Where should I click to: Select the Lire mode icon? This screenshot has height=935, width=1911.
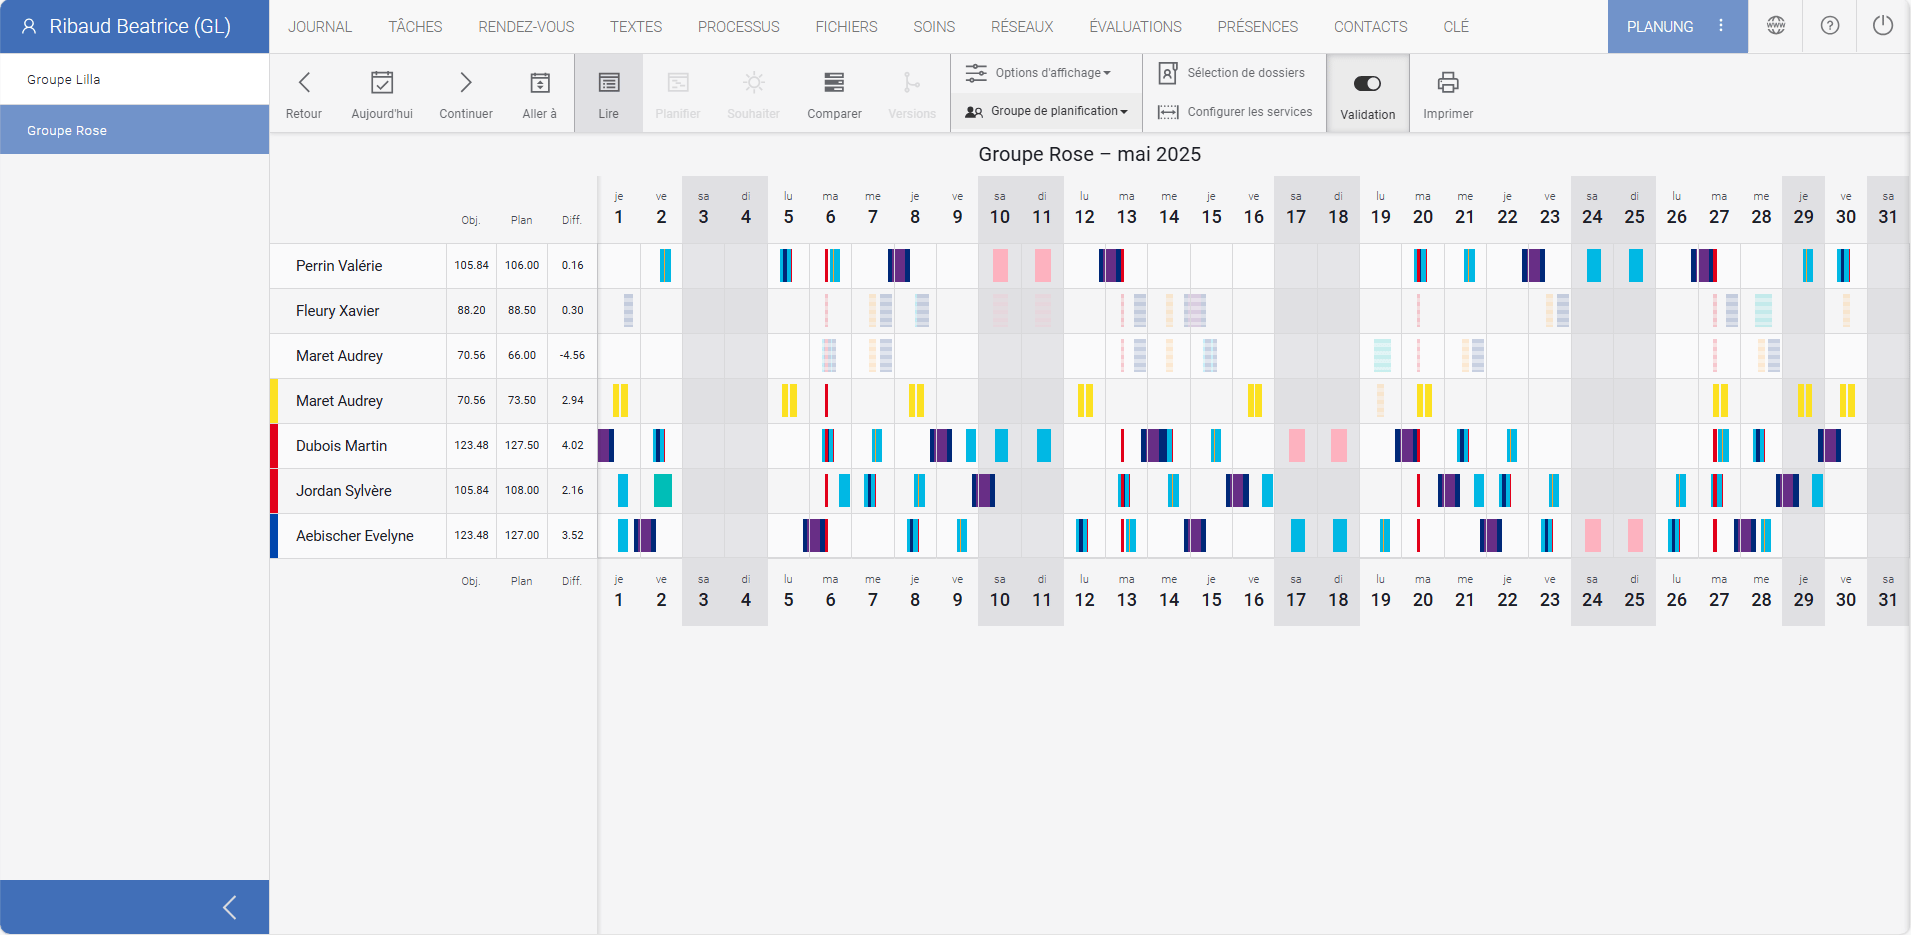(x=608, y=93)
